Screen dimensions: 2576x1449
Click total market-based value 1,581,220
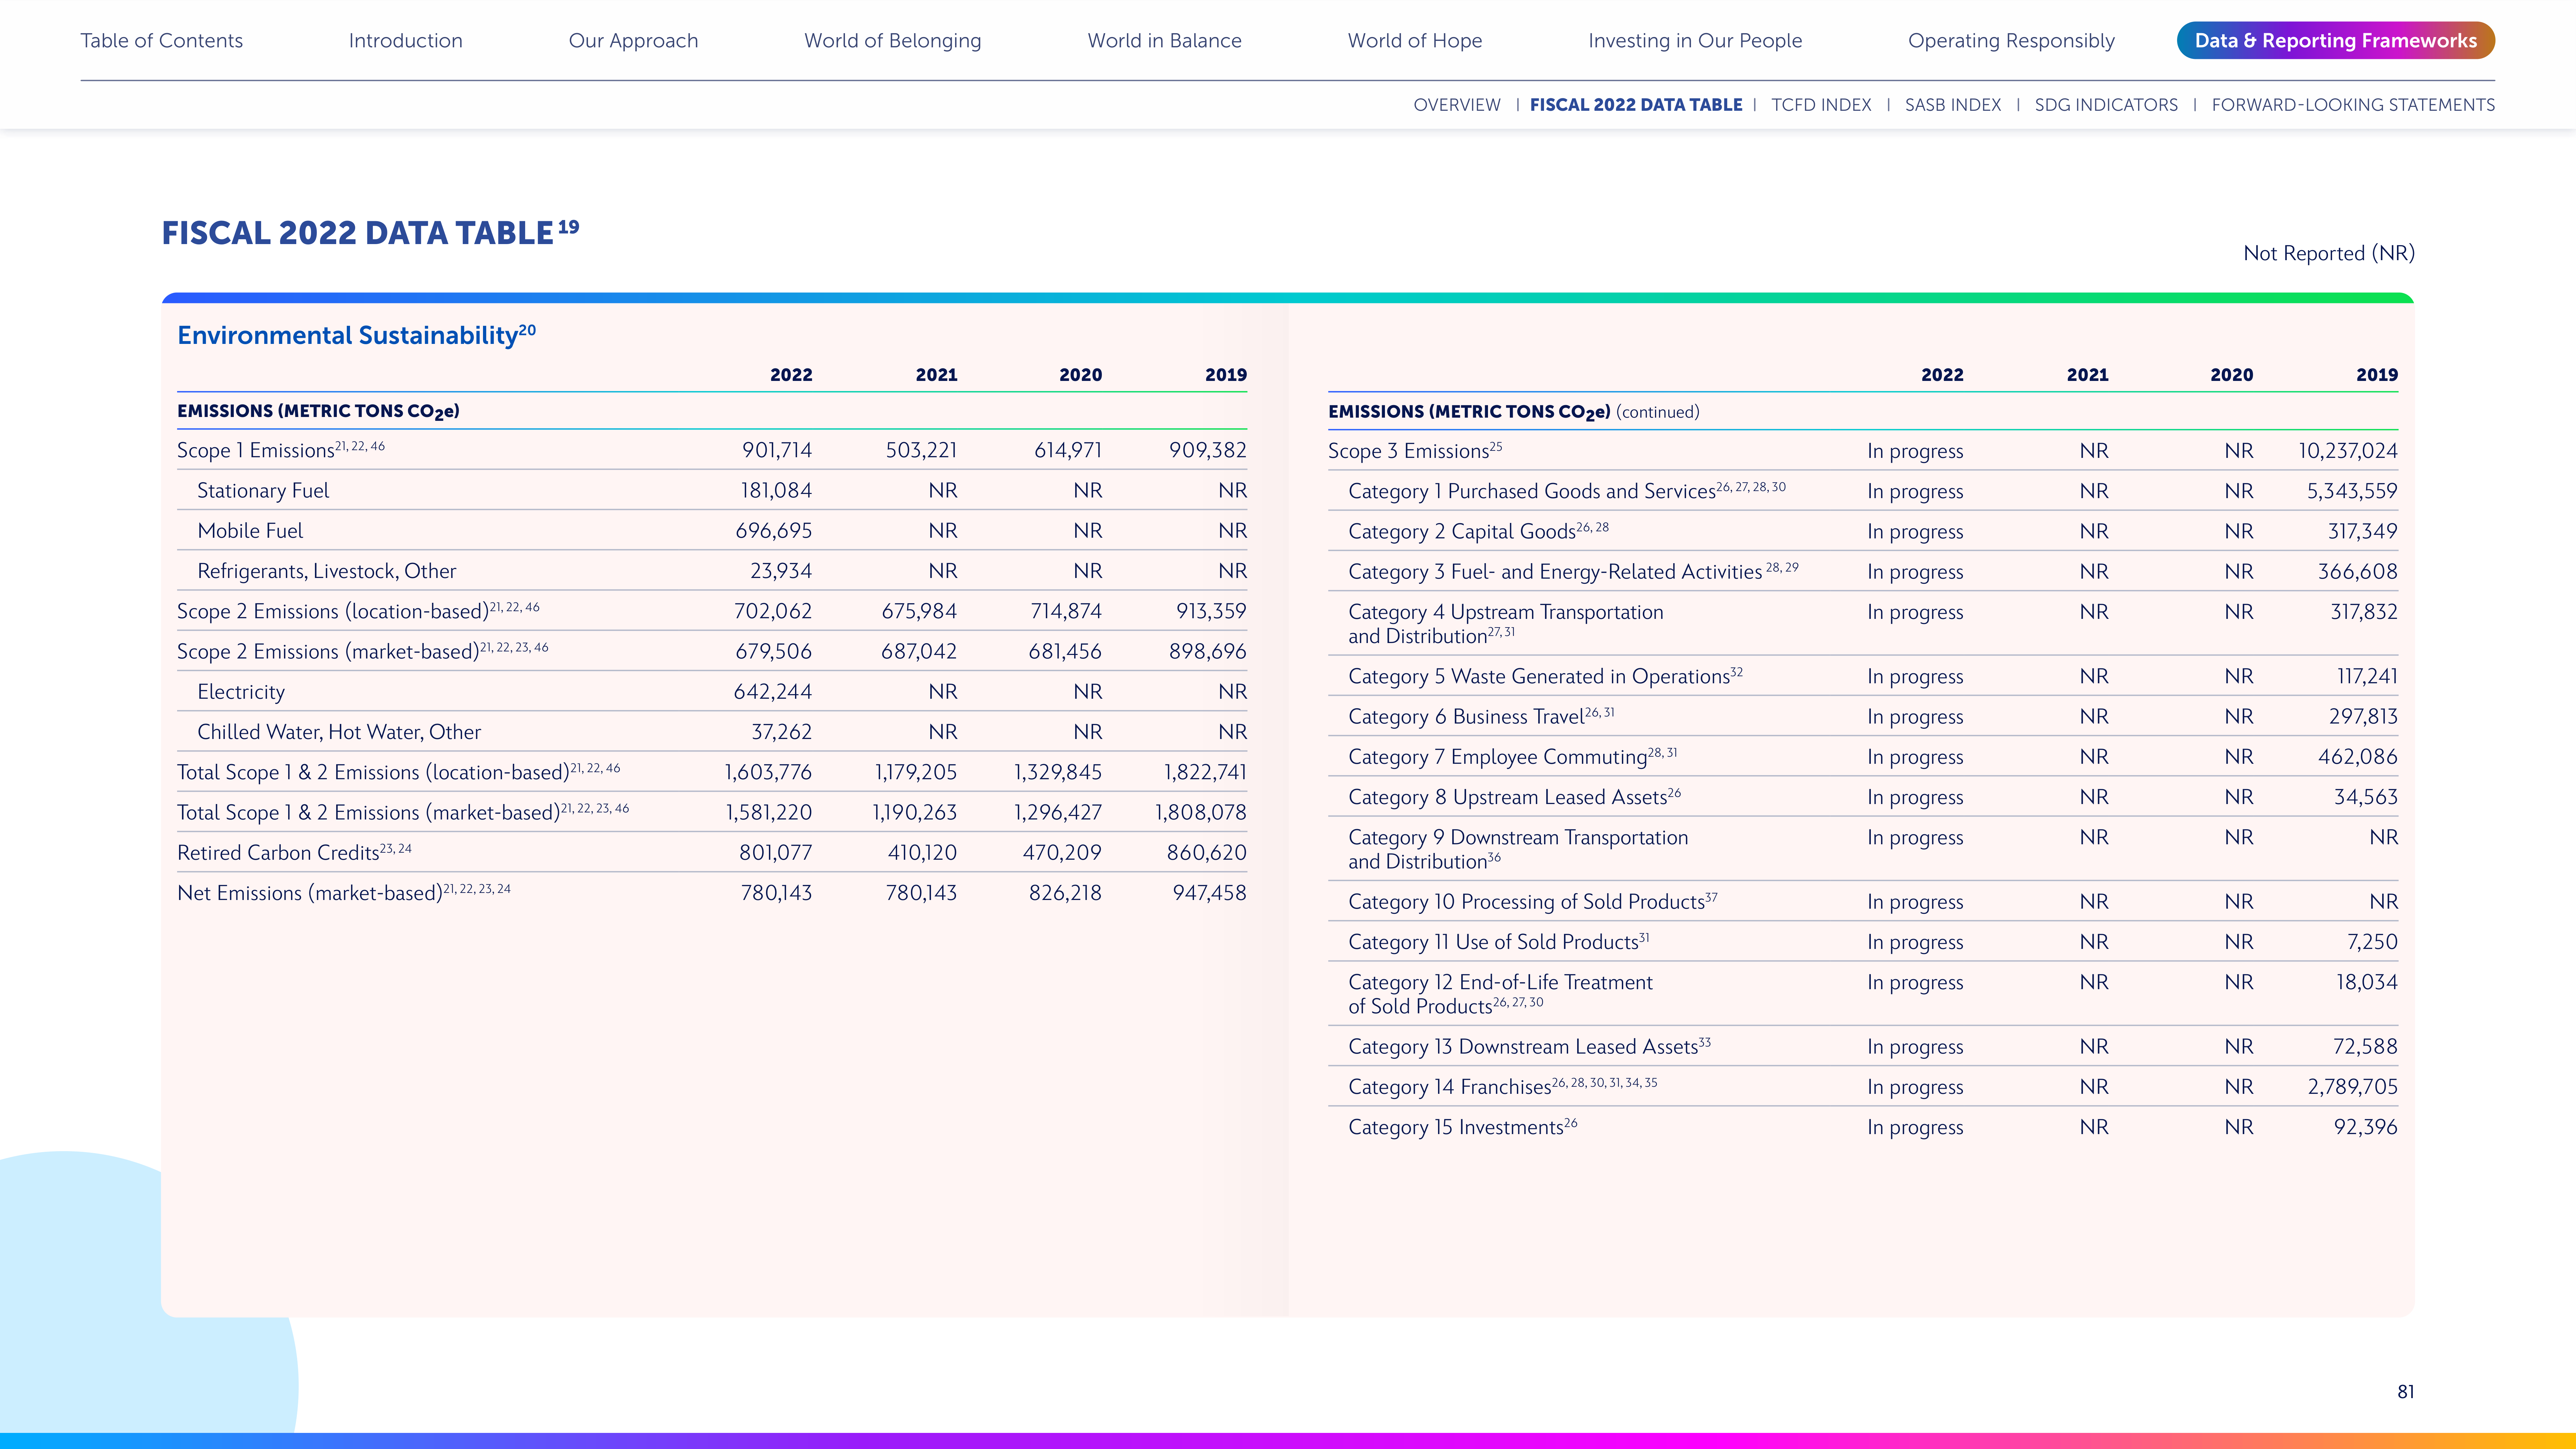coord(769,812)
